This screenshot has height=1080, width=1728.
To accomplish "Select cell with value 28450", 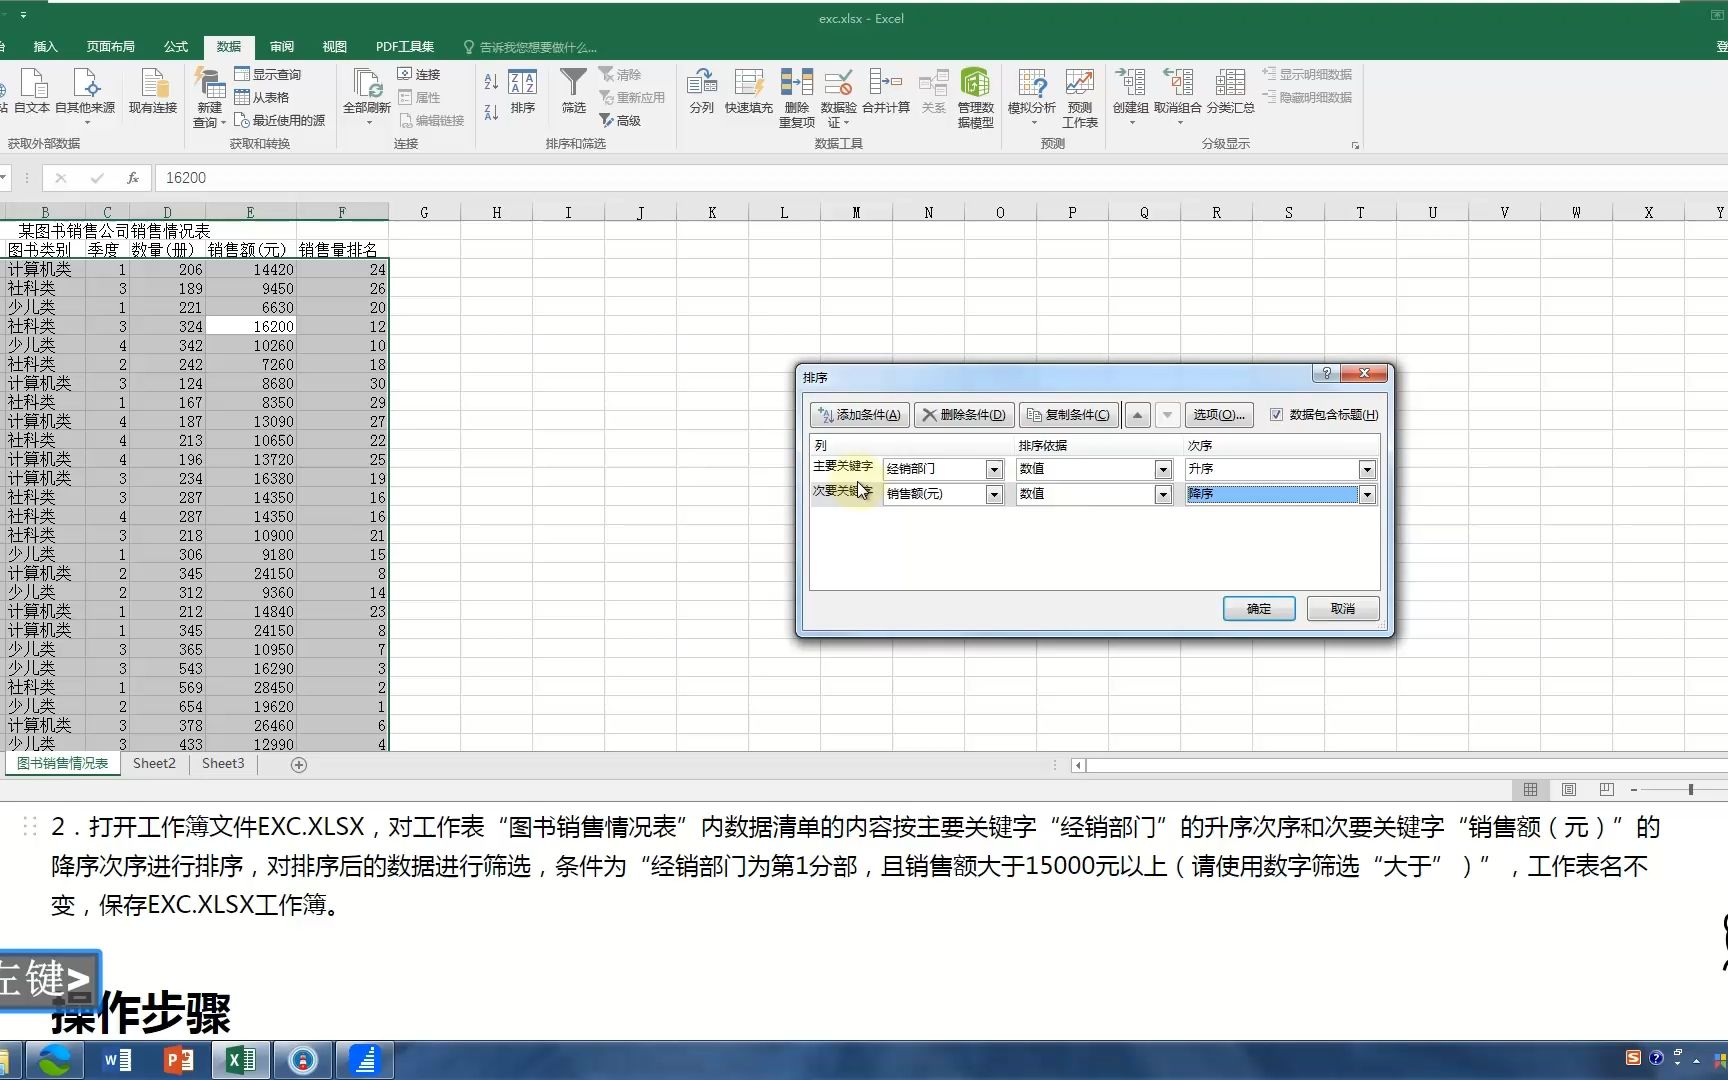I will (250, 688).
